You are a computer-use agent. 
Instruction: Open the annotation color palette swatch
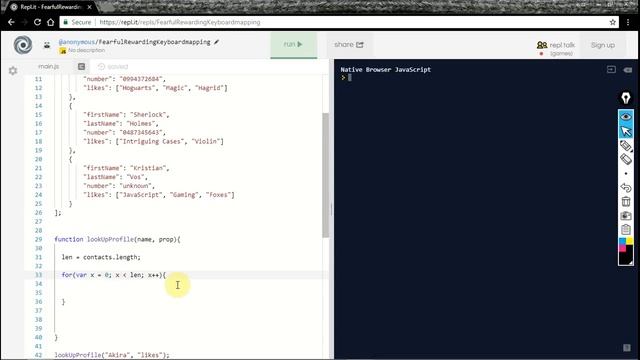[626, 251]
